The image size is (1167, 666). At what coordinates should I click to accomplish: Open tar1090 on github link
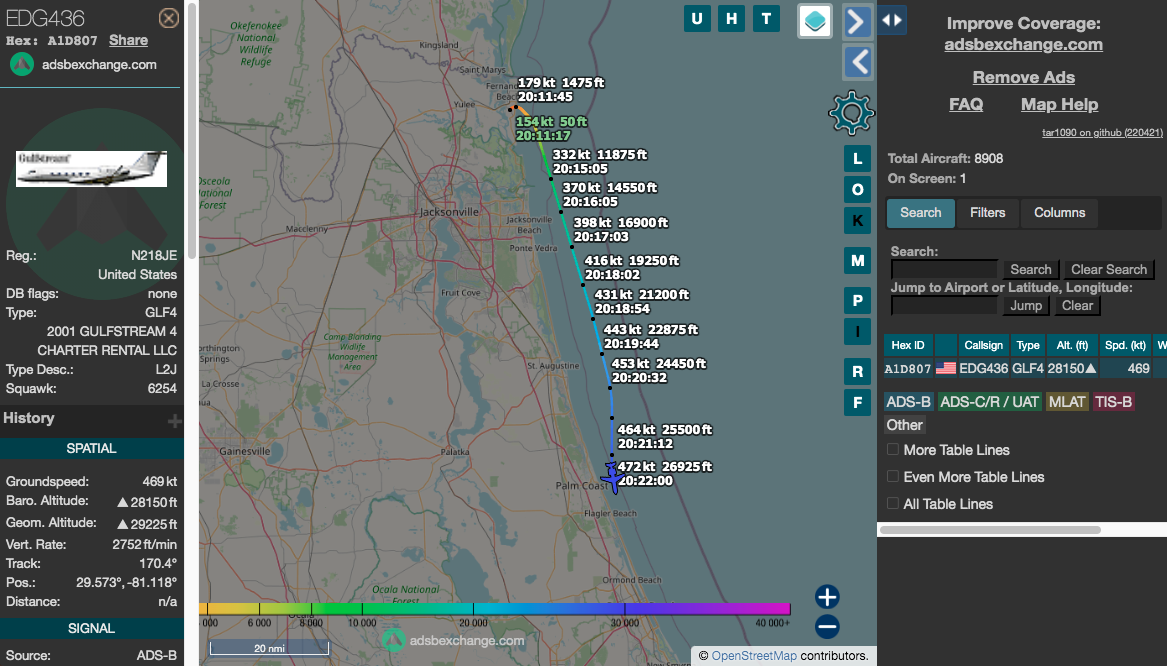1102,132
